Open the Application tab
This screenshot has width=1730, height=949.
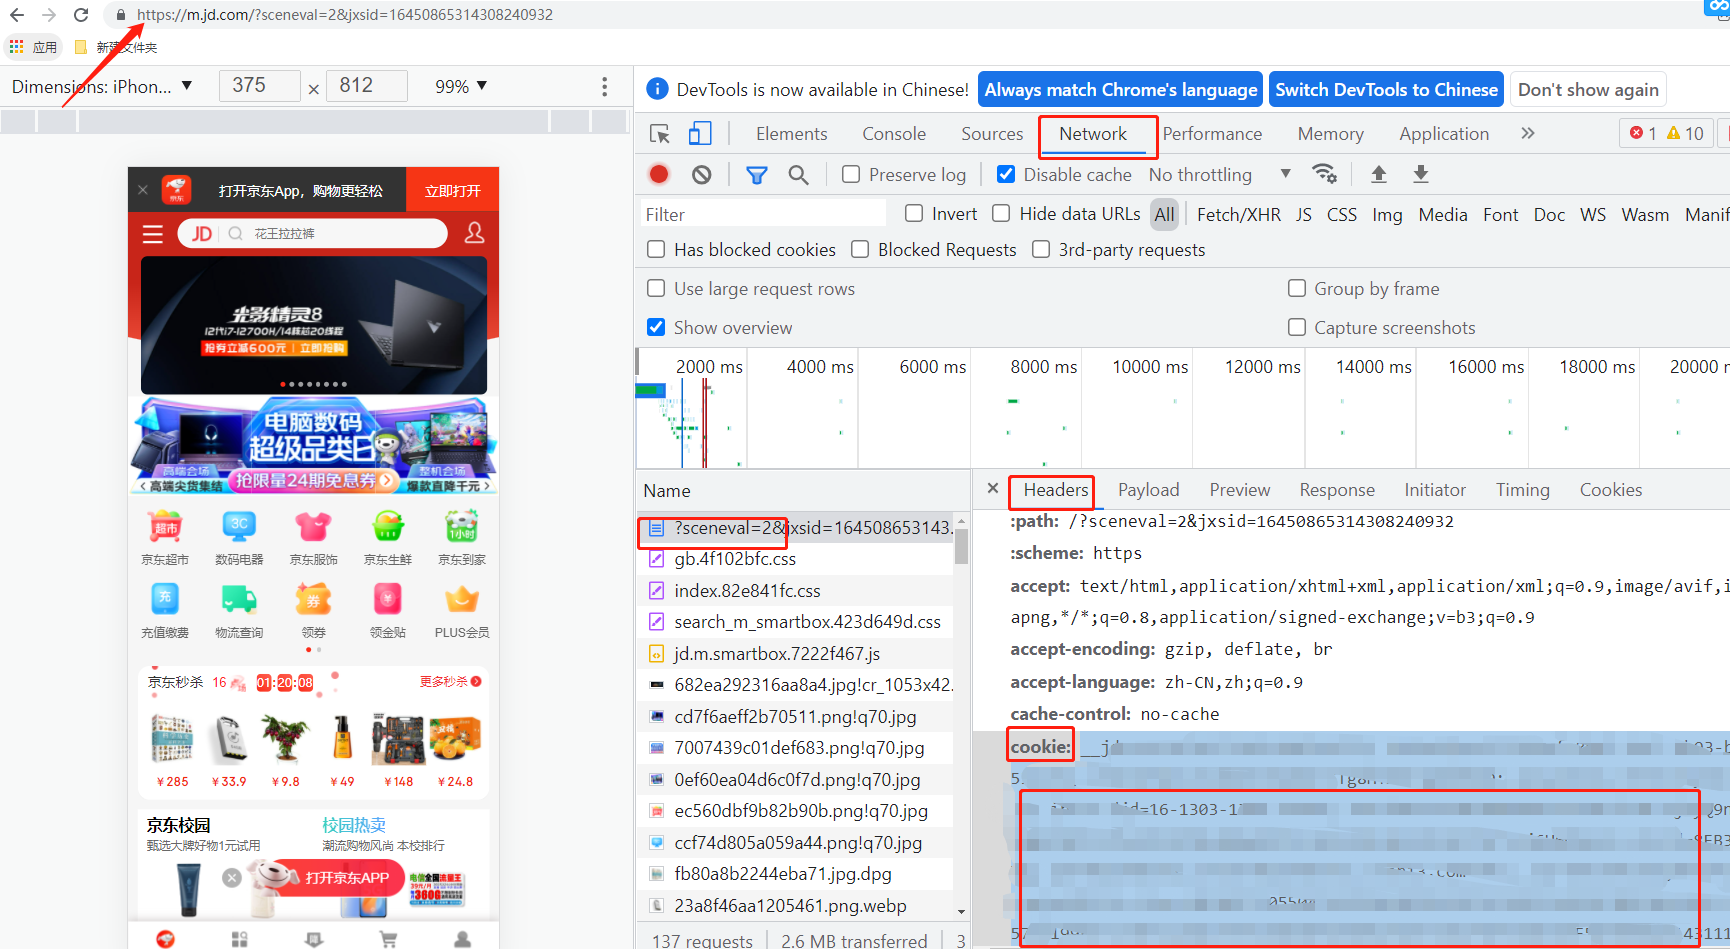tap(1444, 134)
